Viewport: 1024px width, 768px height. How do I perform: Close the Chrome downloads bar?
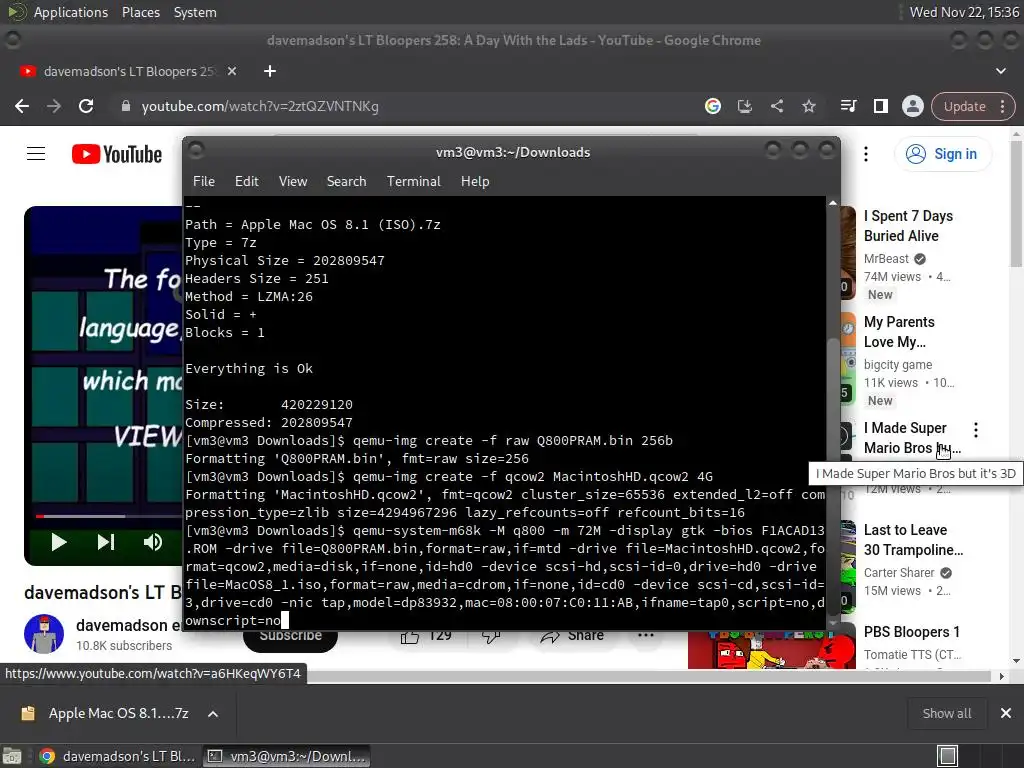coord(1006,714)
